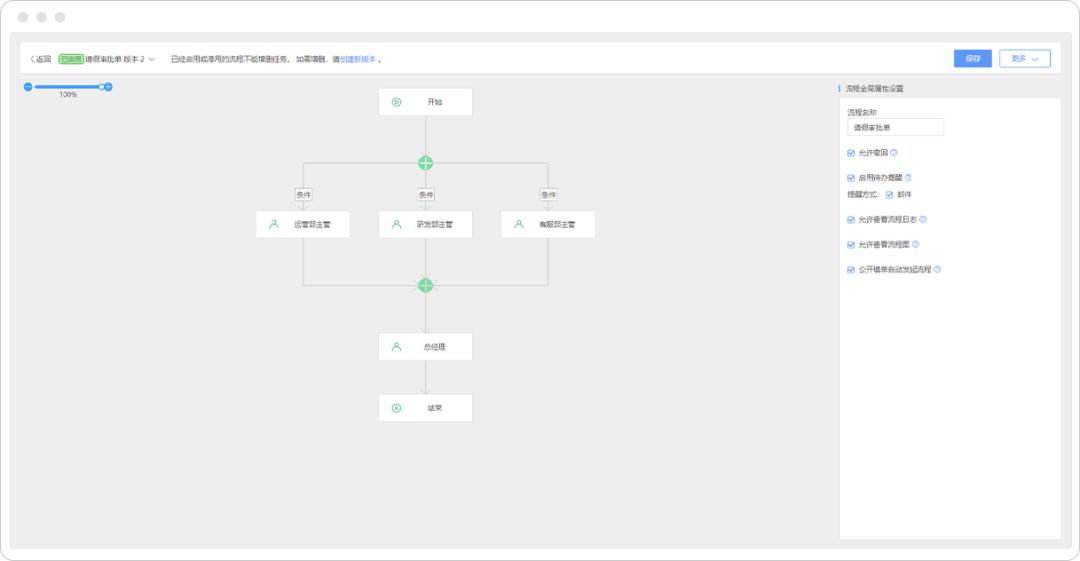Open help icon beside 允许查看流程日志
This screenshot has width=1080, height=561.
click(923, 220)
